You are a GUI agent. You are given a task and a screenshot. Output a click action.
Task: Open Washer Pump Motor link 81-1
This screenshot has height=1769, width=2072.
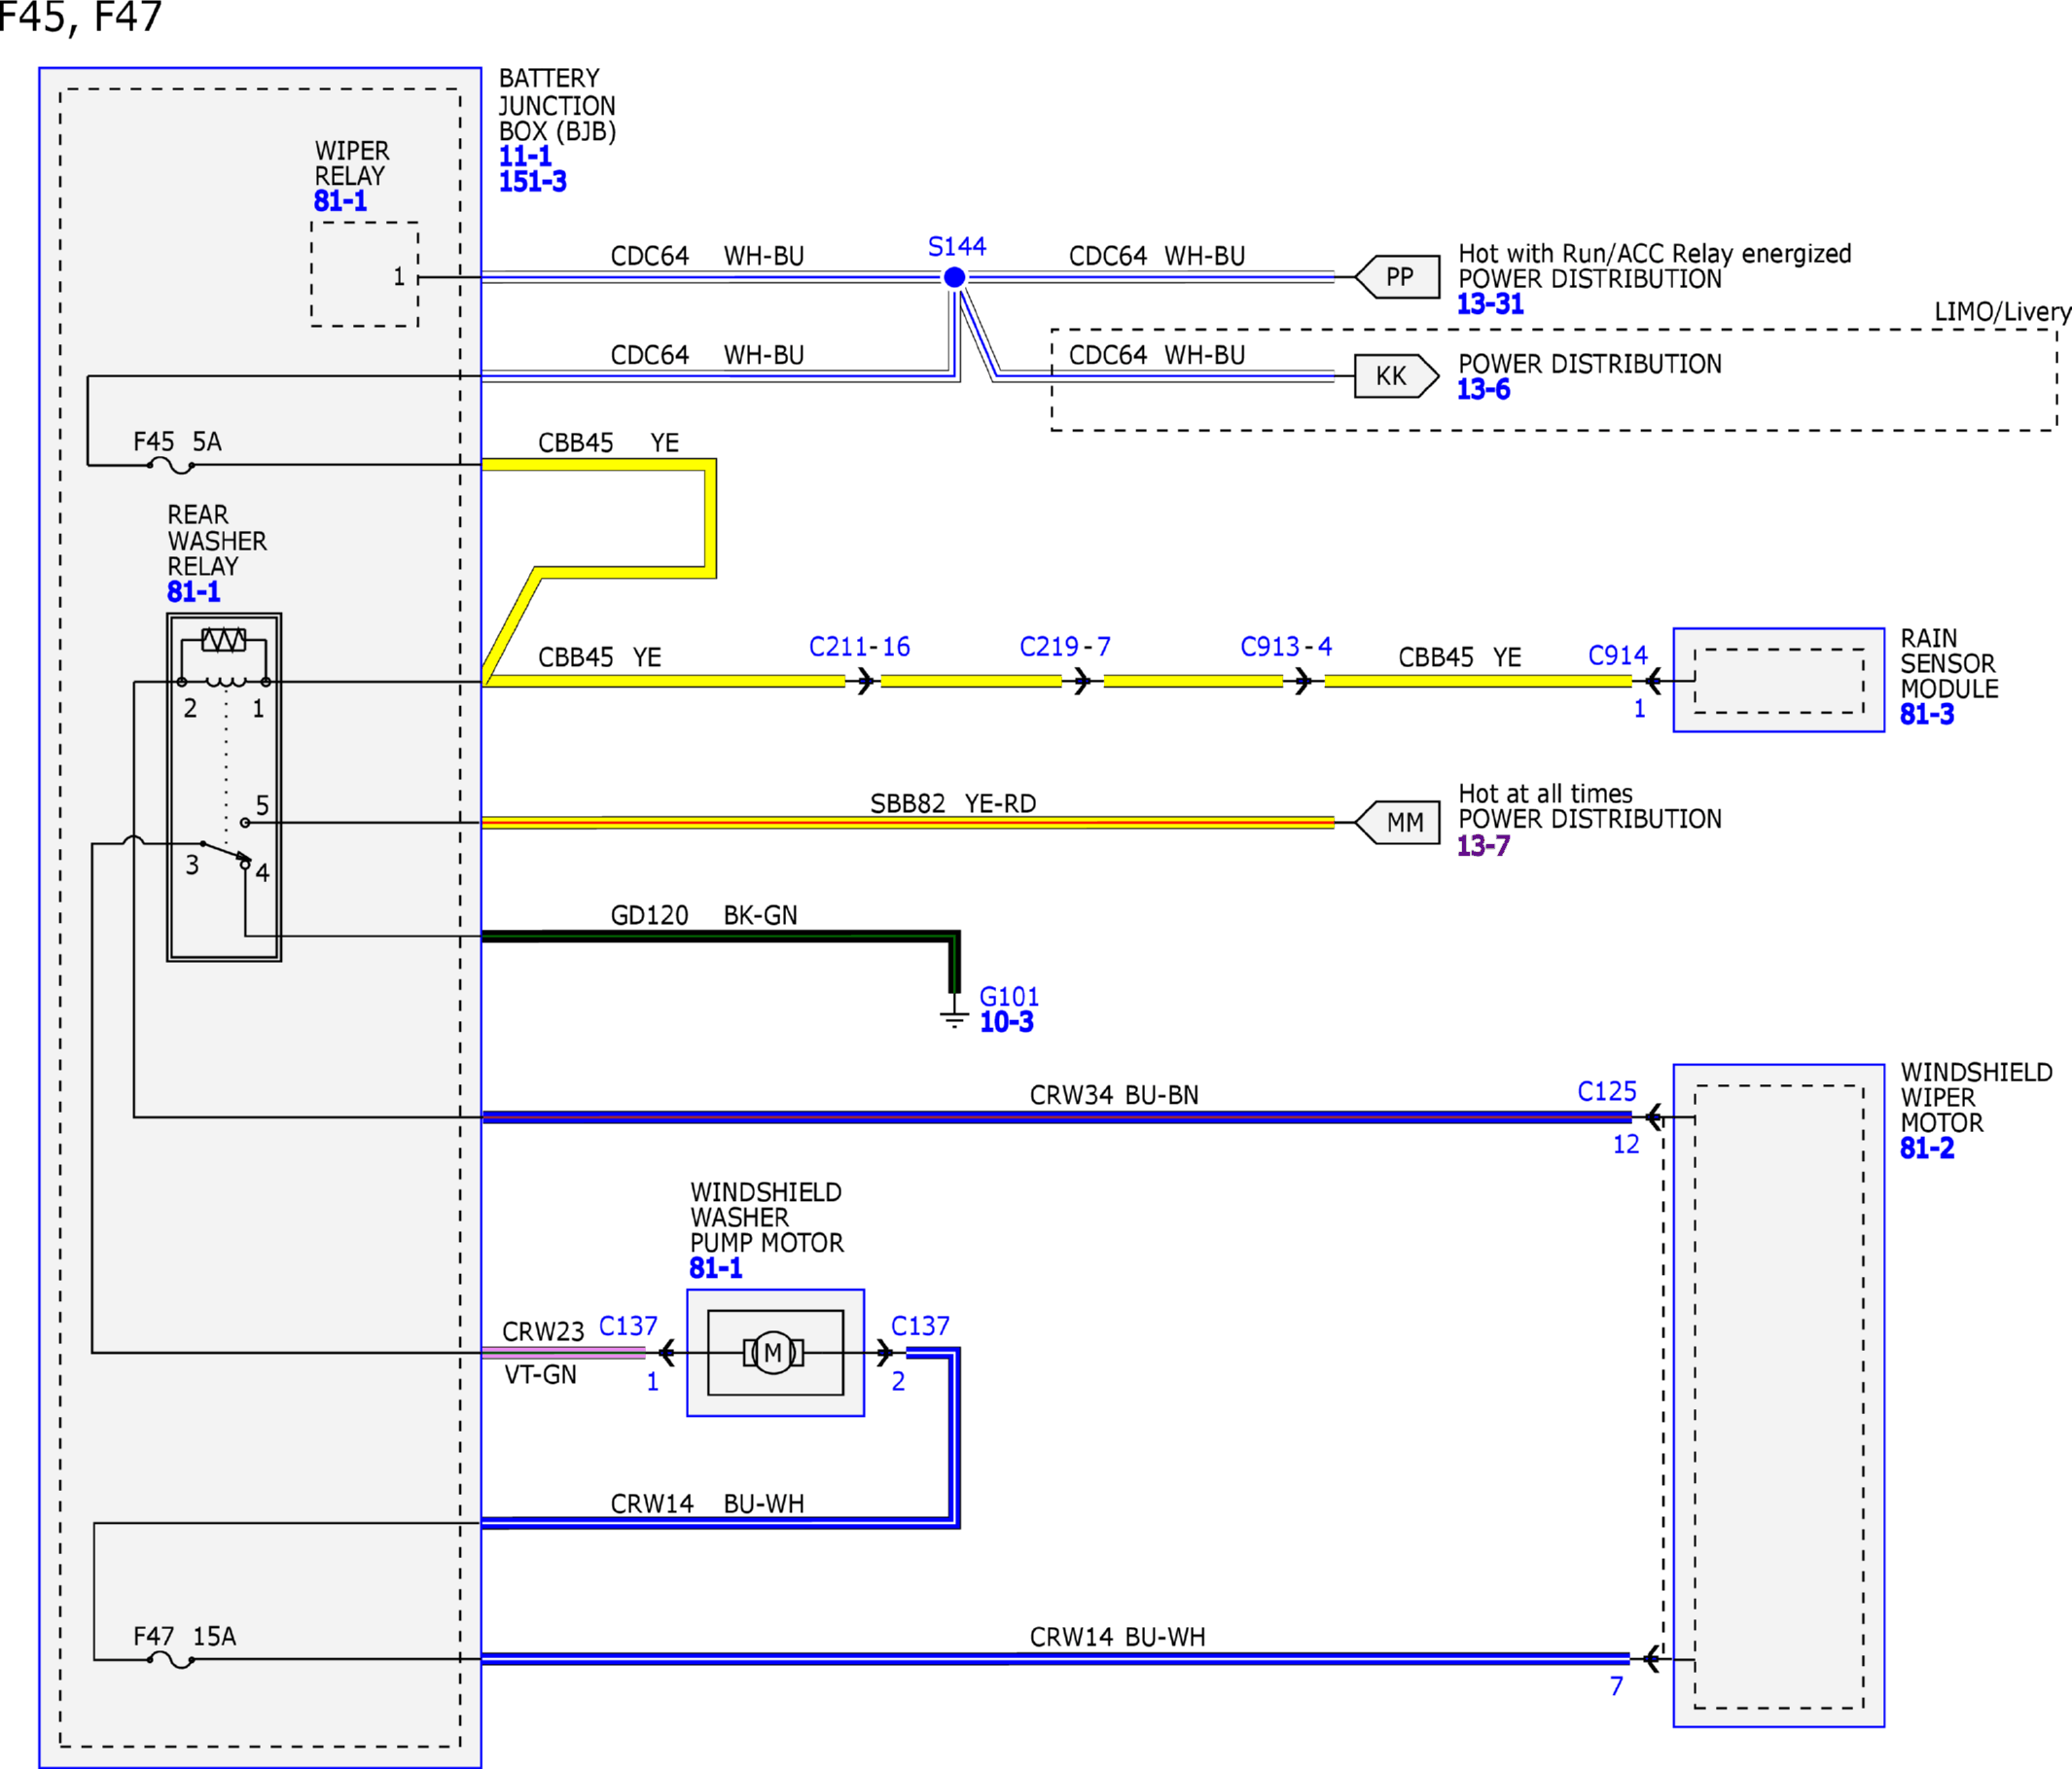coord(716,1268)
